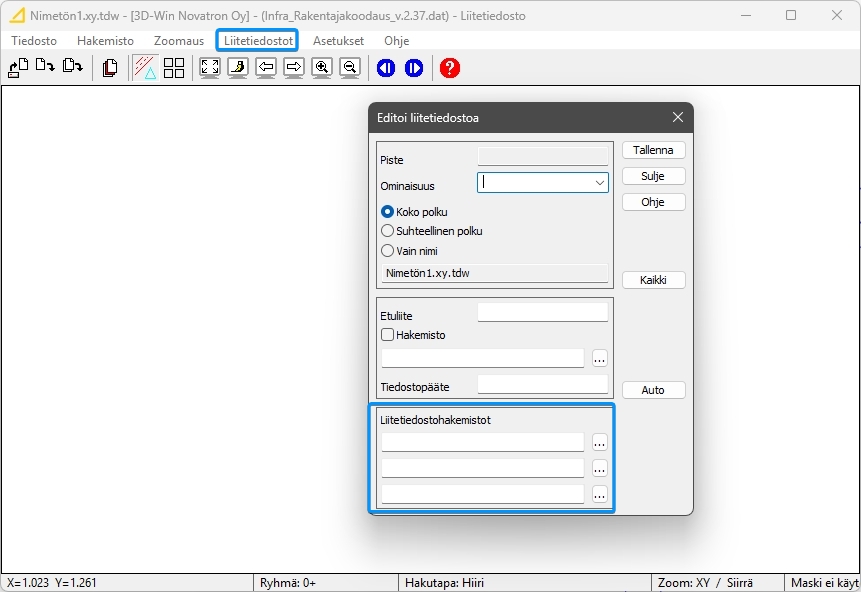Image resolution: width=861 pixels, height=592 pixels.
Task: Click the zoom out magnifier icon
Action: (350, 68)
